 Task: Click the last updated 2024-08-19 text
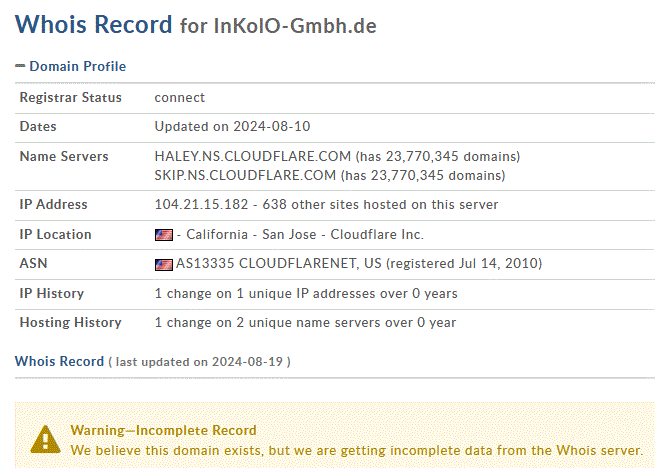click(x=199, y=362)
